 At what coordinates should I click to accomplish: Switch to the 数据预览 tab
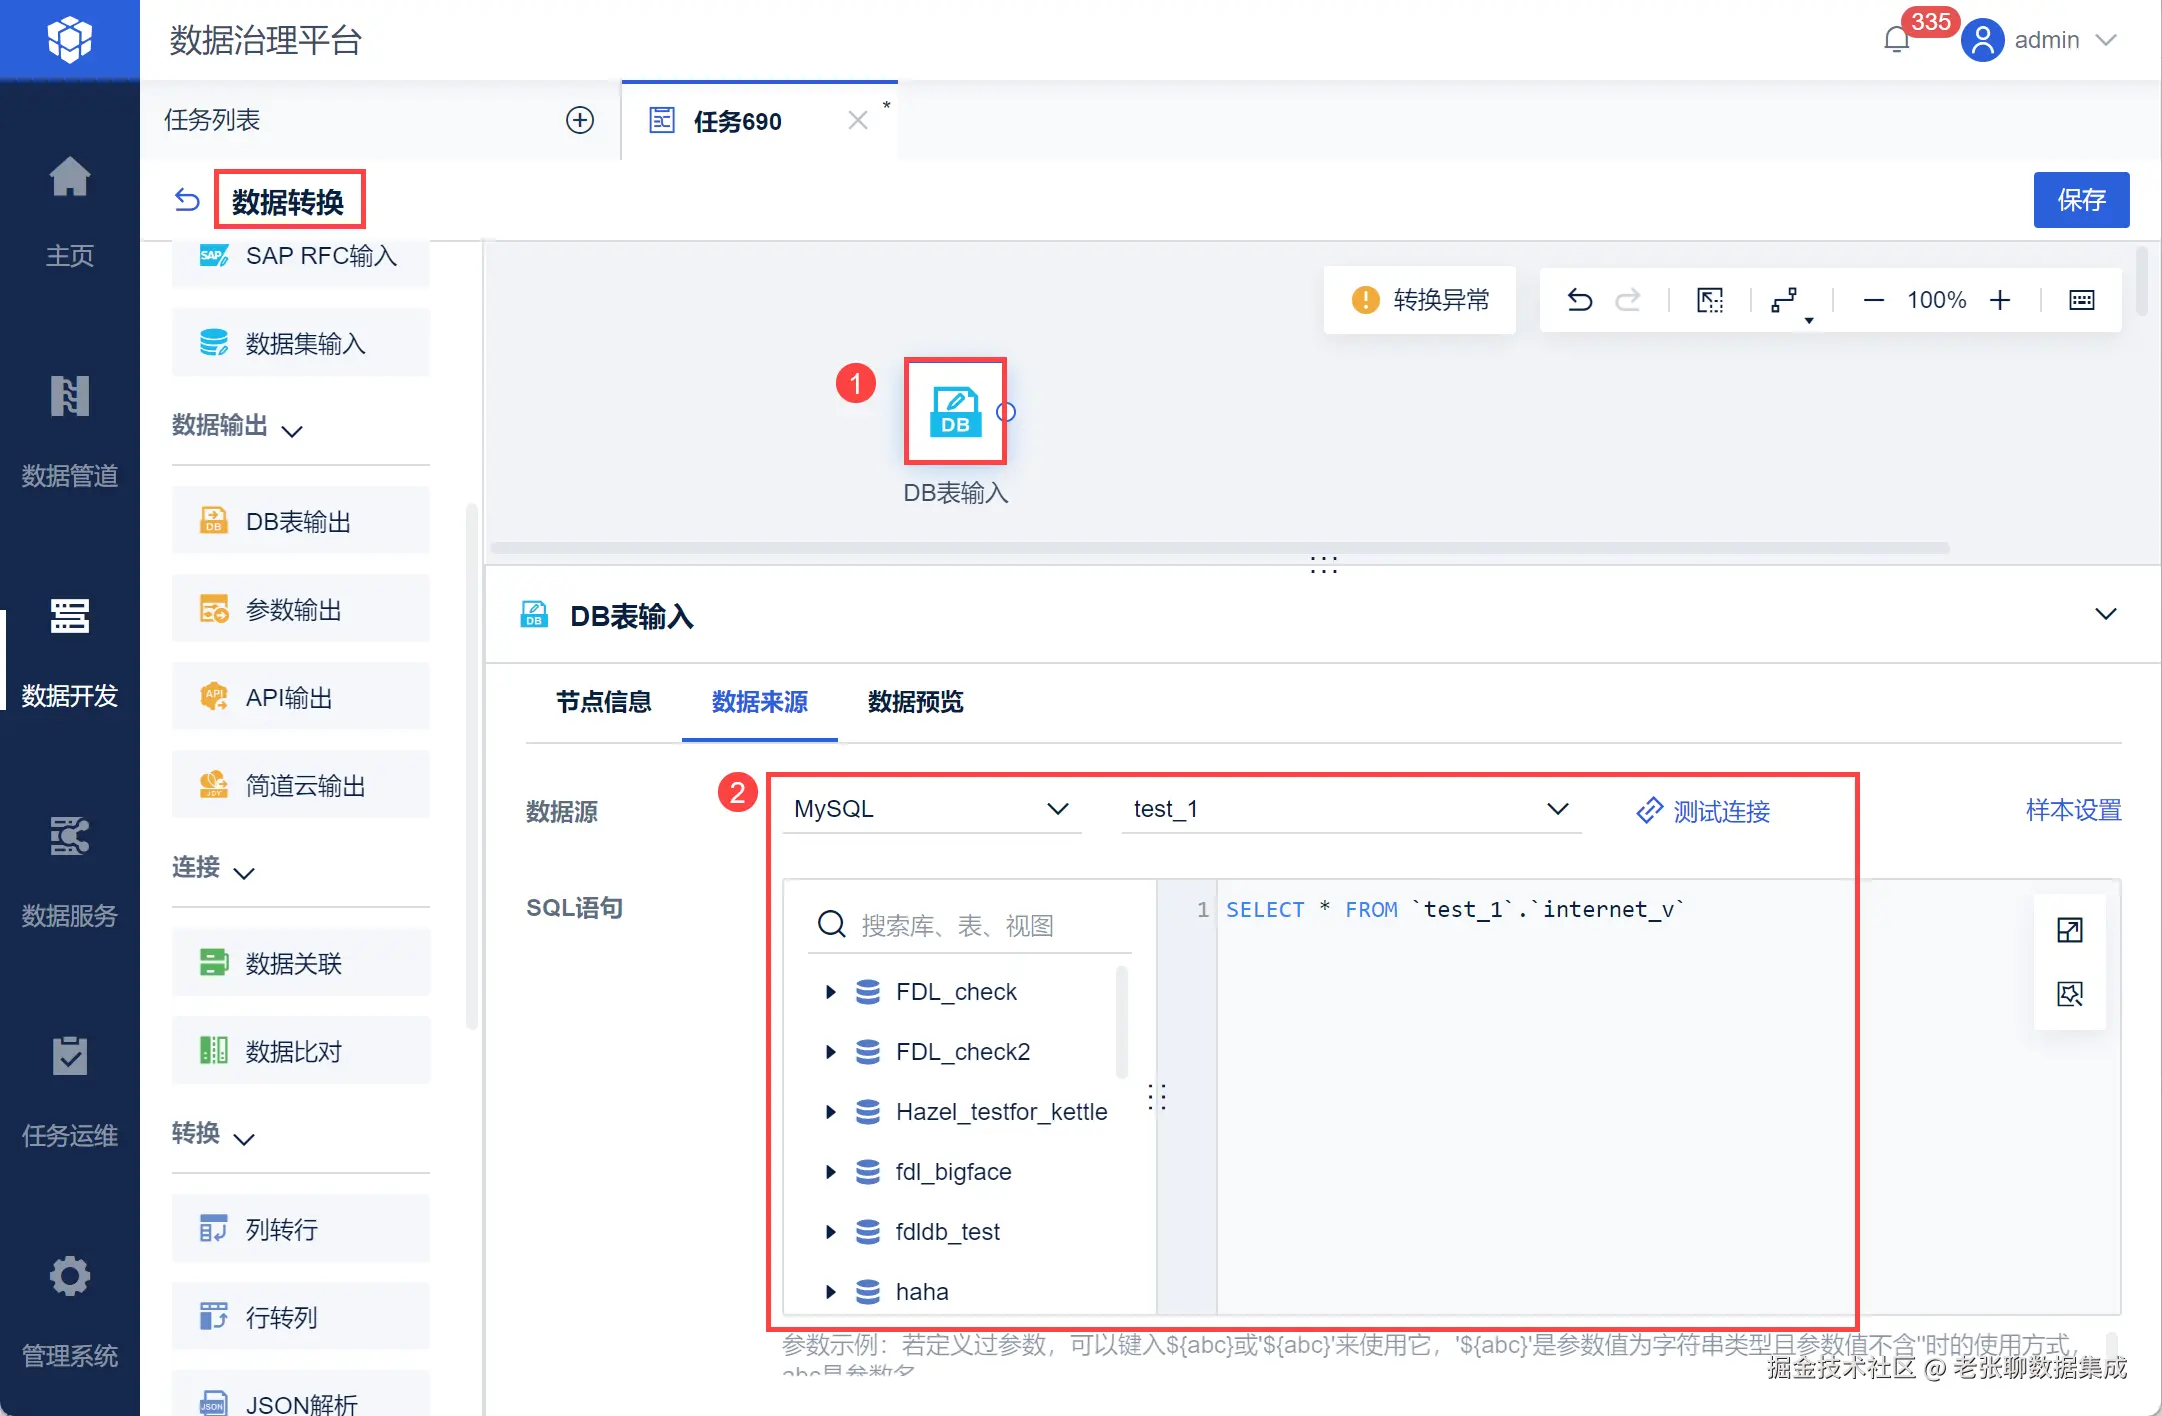[916, 702]
